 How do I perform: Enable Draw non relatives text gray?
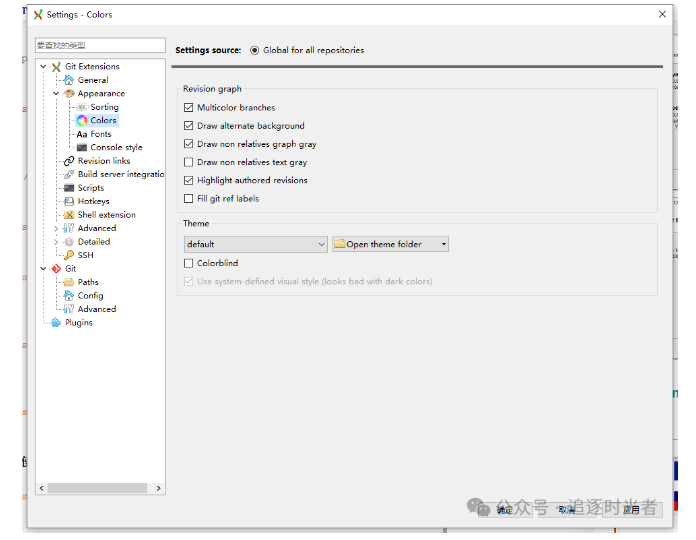coord(189,162)
